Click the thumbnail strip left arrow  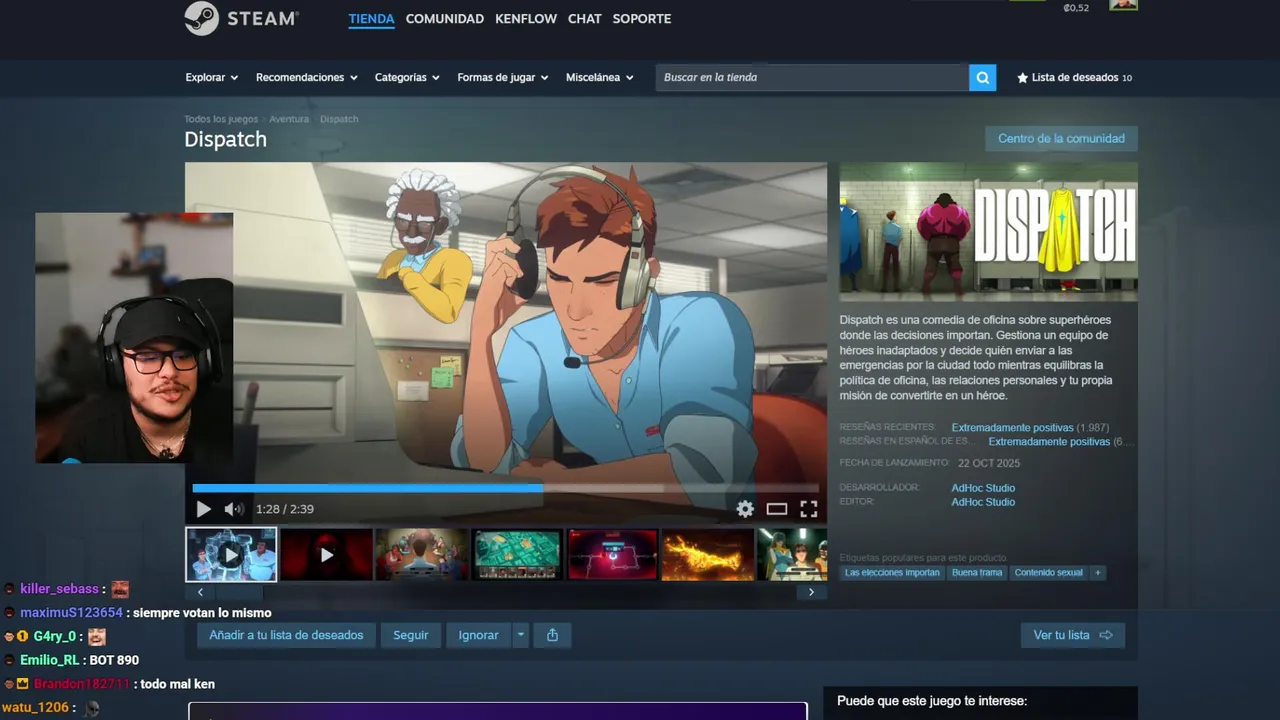tap(200, 592)
